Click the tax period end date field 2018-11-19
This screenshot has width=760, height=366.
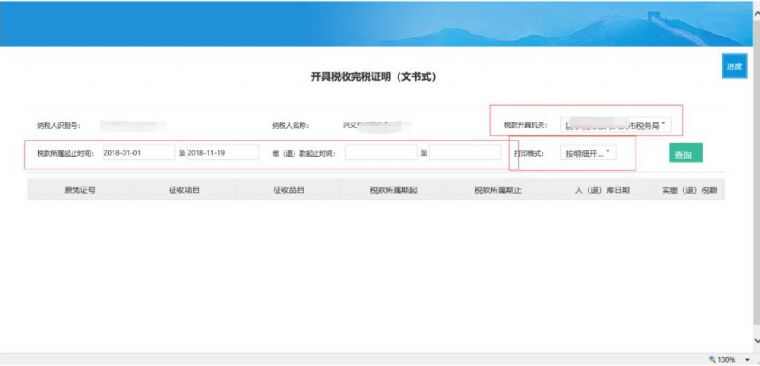222,152
